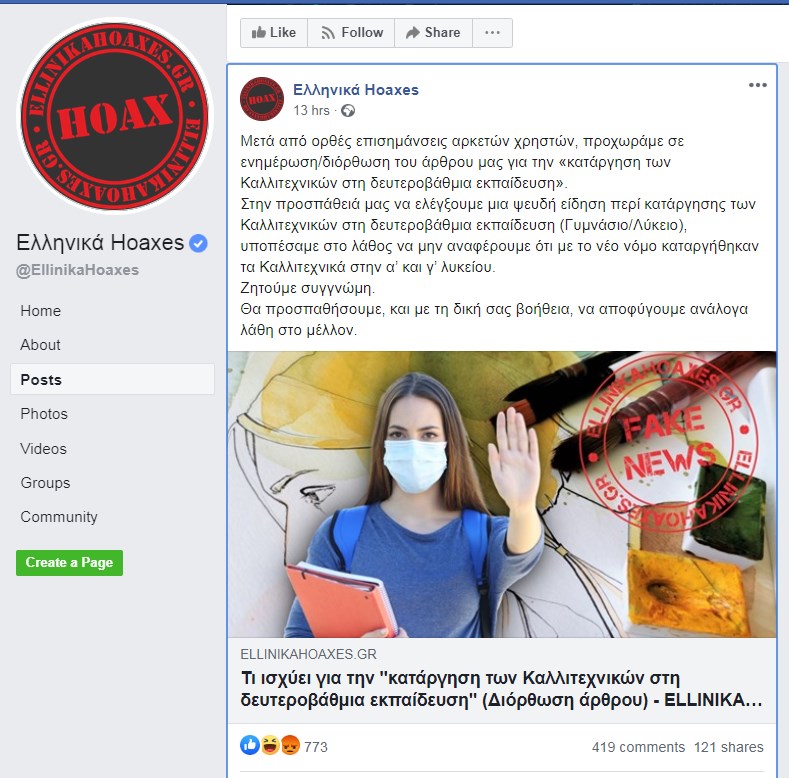Image resolution: width=789 pixels, height=778 pixels.
Task: Click the angry reaction emoji icon
Action: [290, 745]
